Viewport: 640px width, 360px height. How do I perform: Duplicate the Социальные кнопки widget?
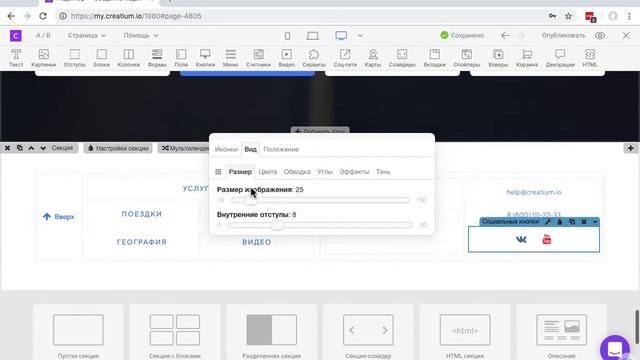572,222
